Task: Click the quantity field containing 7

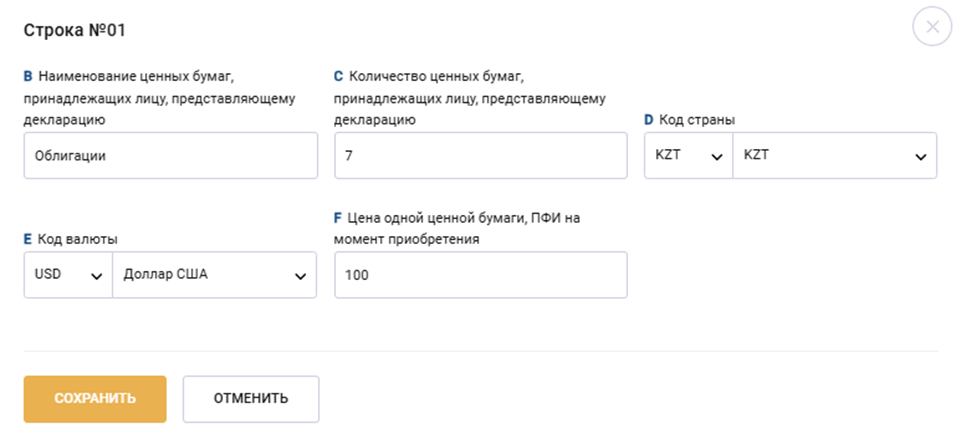Action: pyautogui.click(x=481, y=156)
